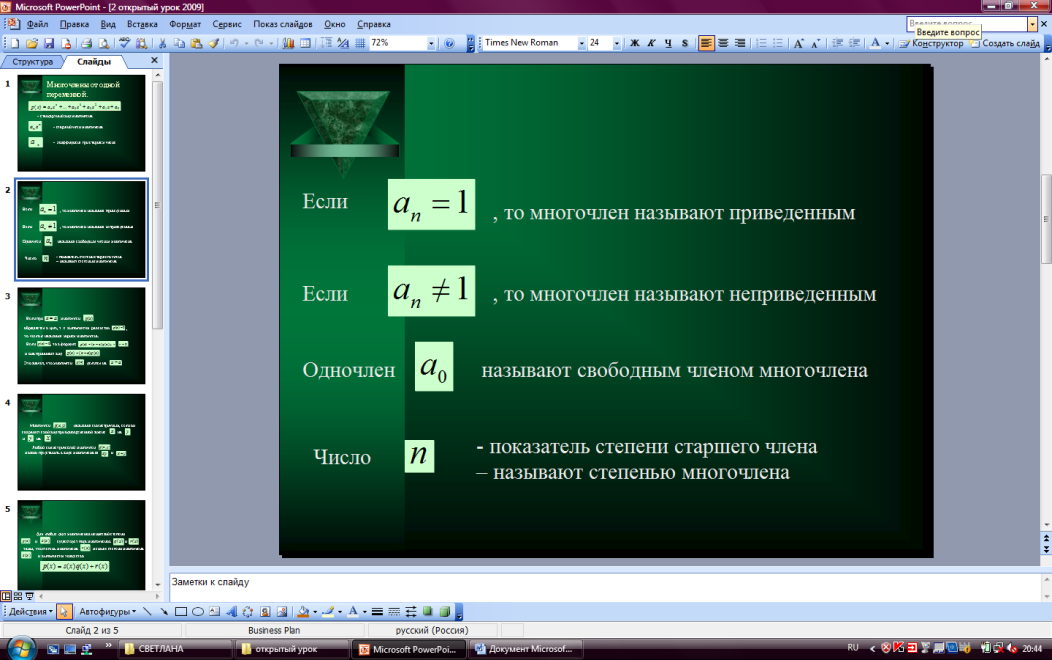Copy selection using the Copy icon
Image resolution: width=1052 pixels, height=660 pixels.
coord(179,43)
